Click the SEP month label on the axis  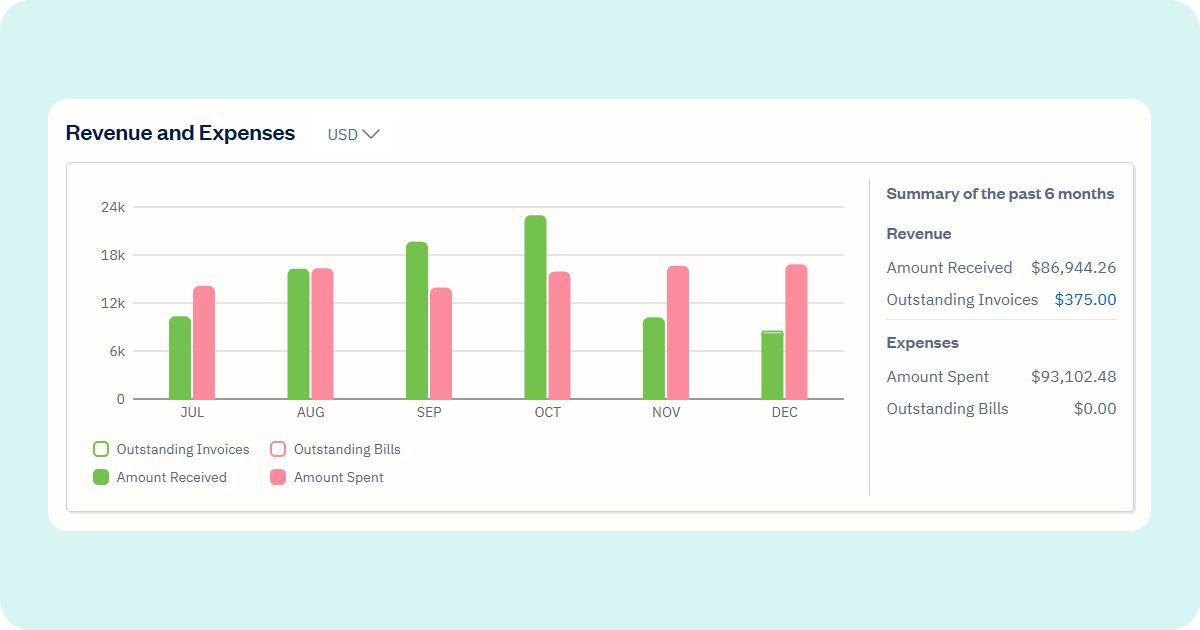(430, 411)
